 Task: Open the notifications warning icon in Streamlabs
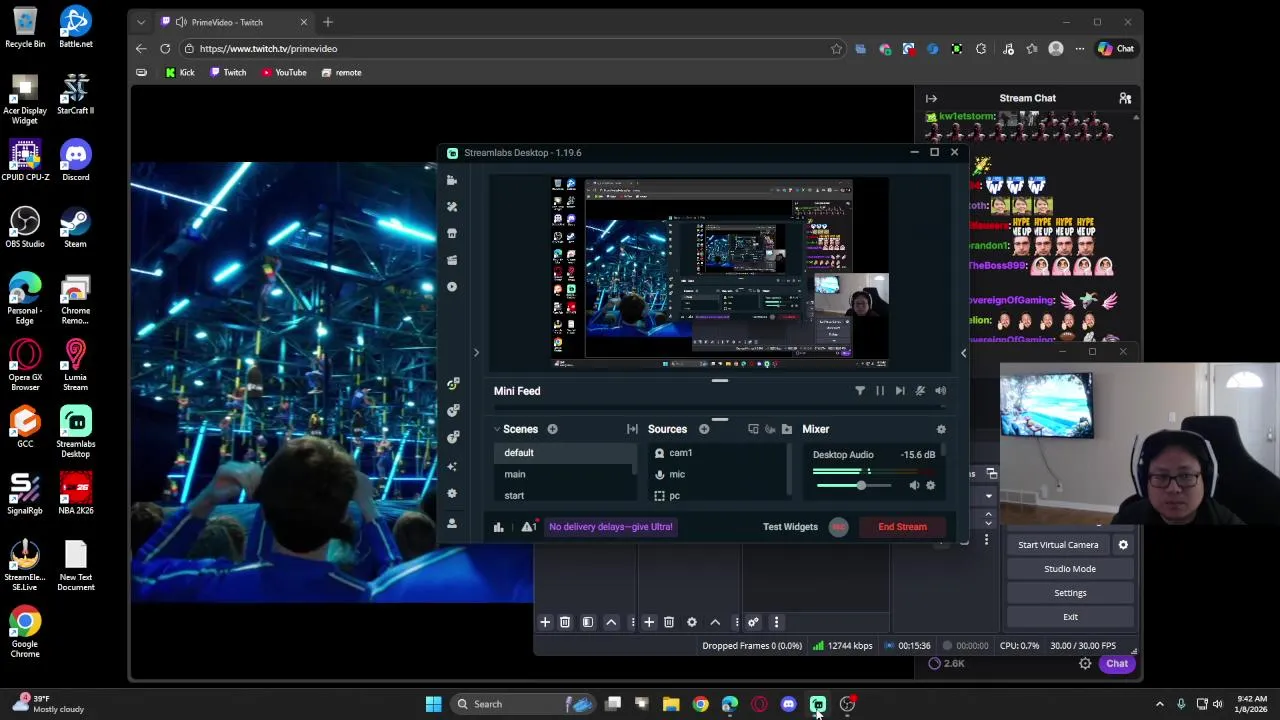[528, 527]
